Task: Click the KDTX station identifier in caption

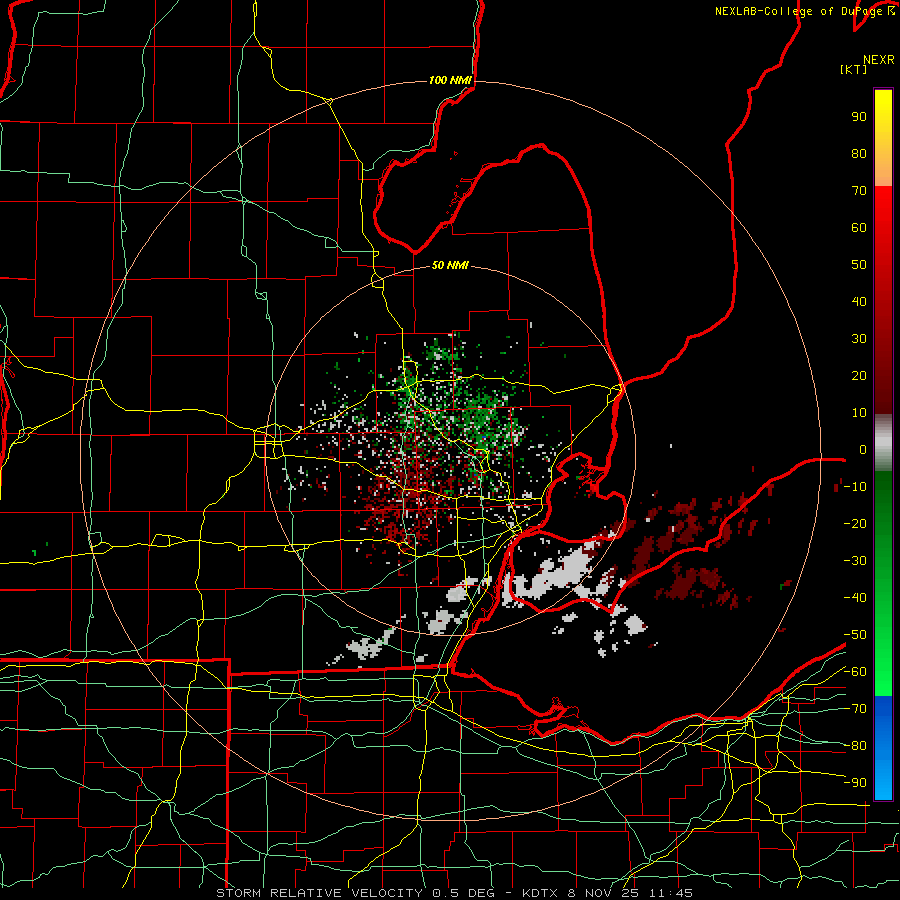Action: 540,893
